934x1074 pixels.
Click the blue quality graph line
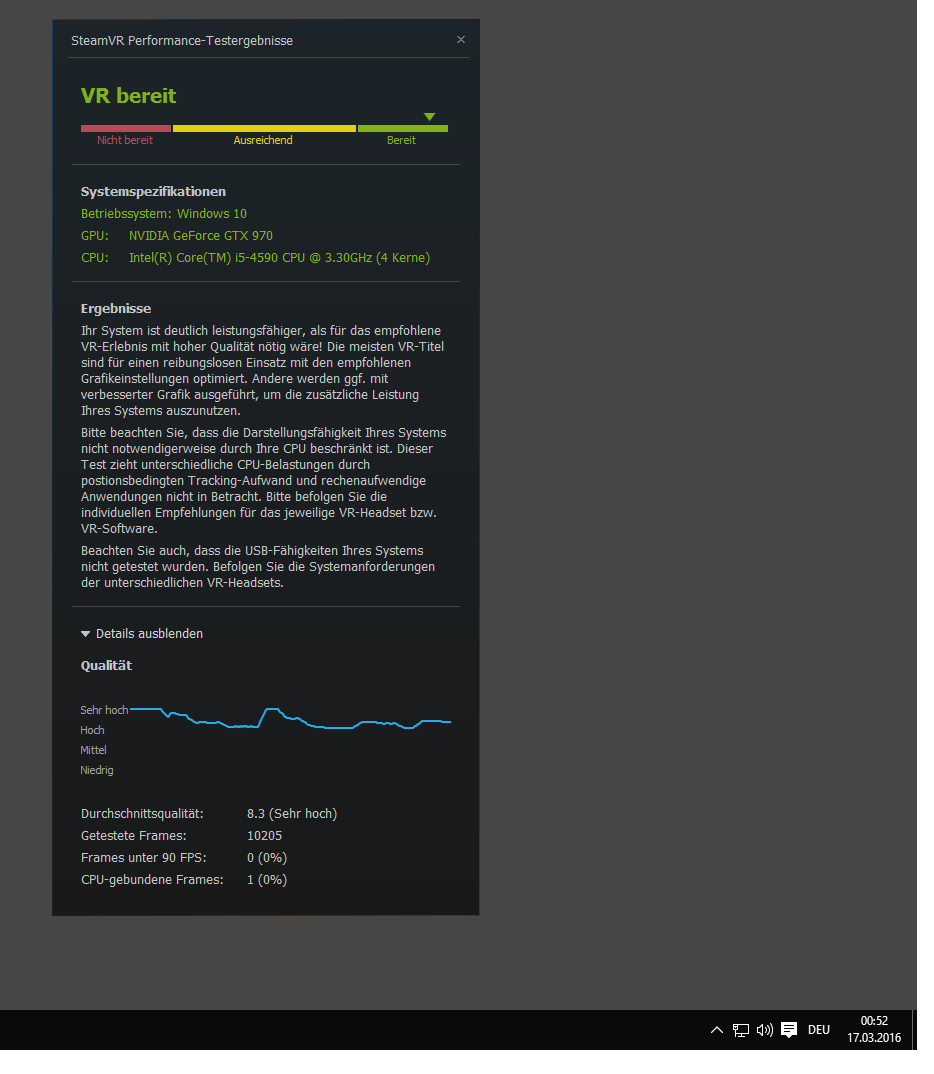tap(291, 719)
